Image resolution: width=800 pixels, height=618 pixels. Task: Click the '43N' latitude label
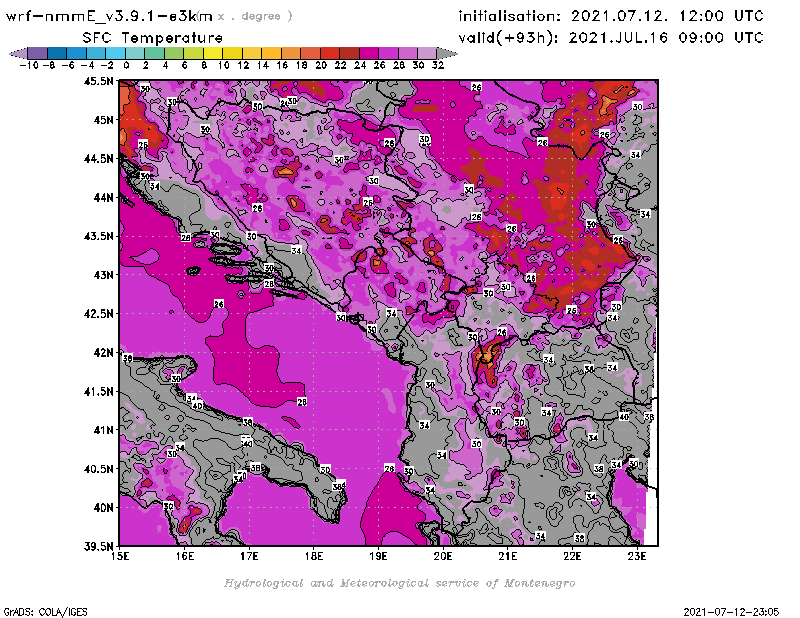[103, 275]
